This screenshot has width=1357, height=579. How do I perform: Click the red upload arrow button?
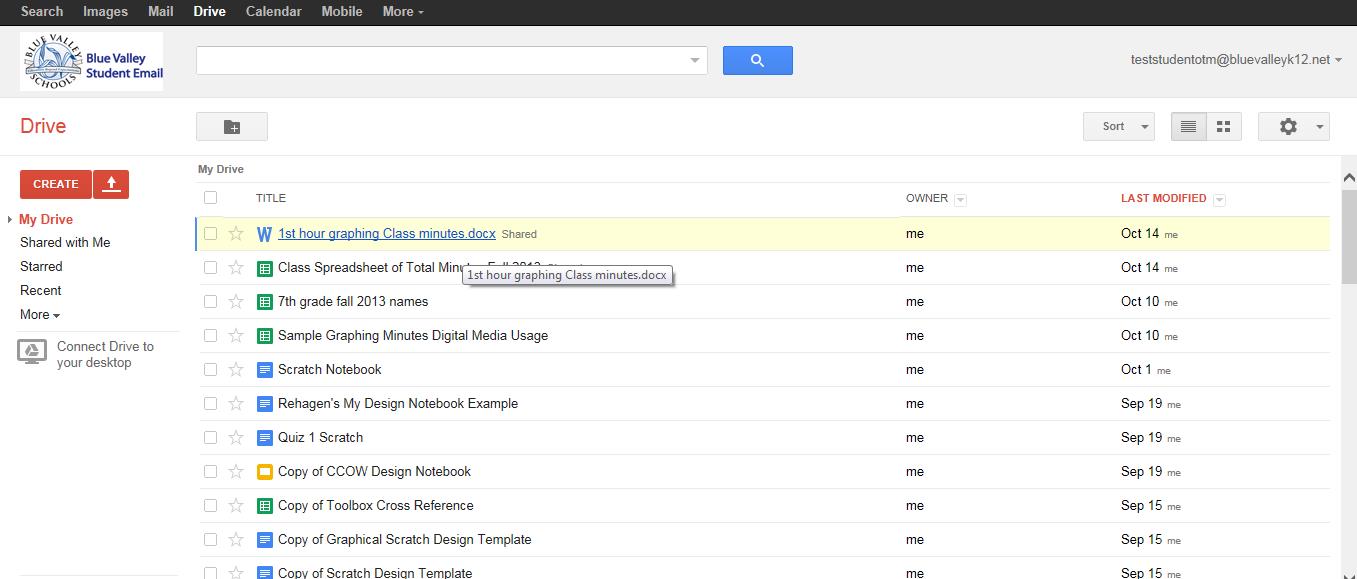tap(111, 184)
